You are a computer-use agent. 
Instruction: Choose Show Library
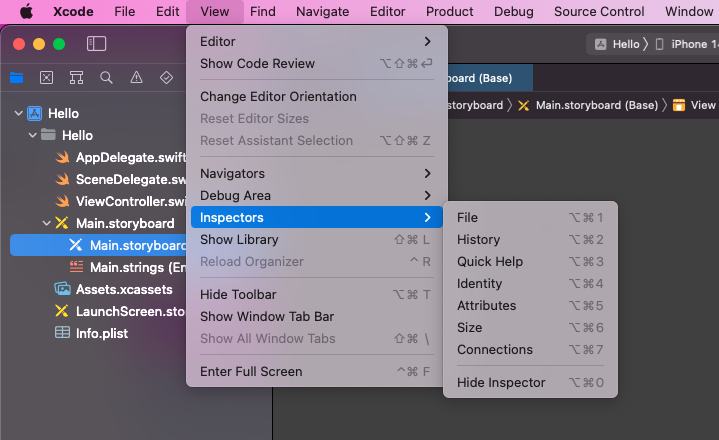[x=316, y=239]
